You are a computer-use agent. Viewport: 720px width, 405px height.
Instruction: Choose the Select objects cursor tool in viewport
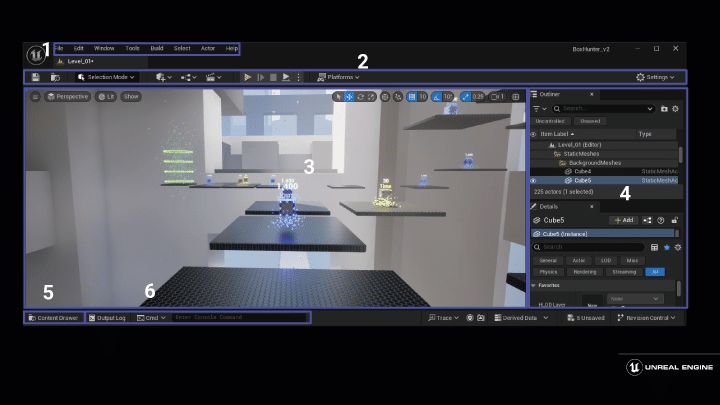tap(338, 96)
